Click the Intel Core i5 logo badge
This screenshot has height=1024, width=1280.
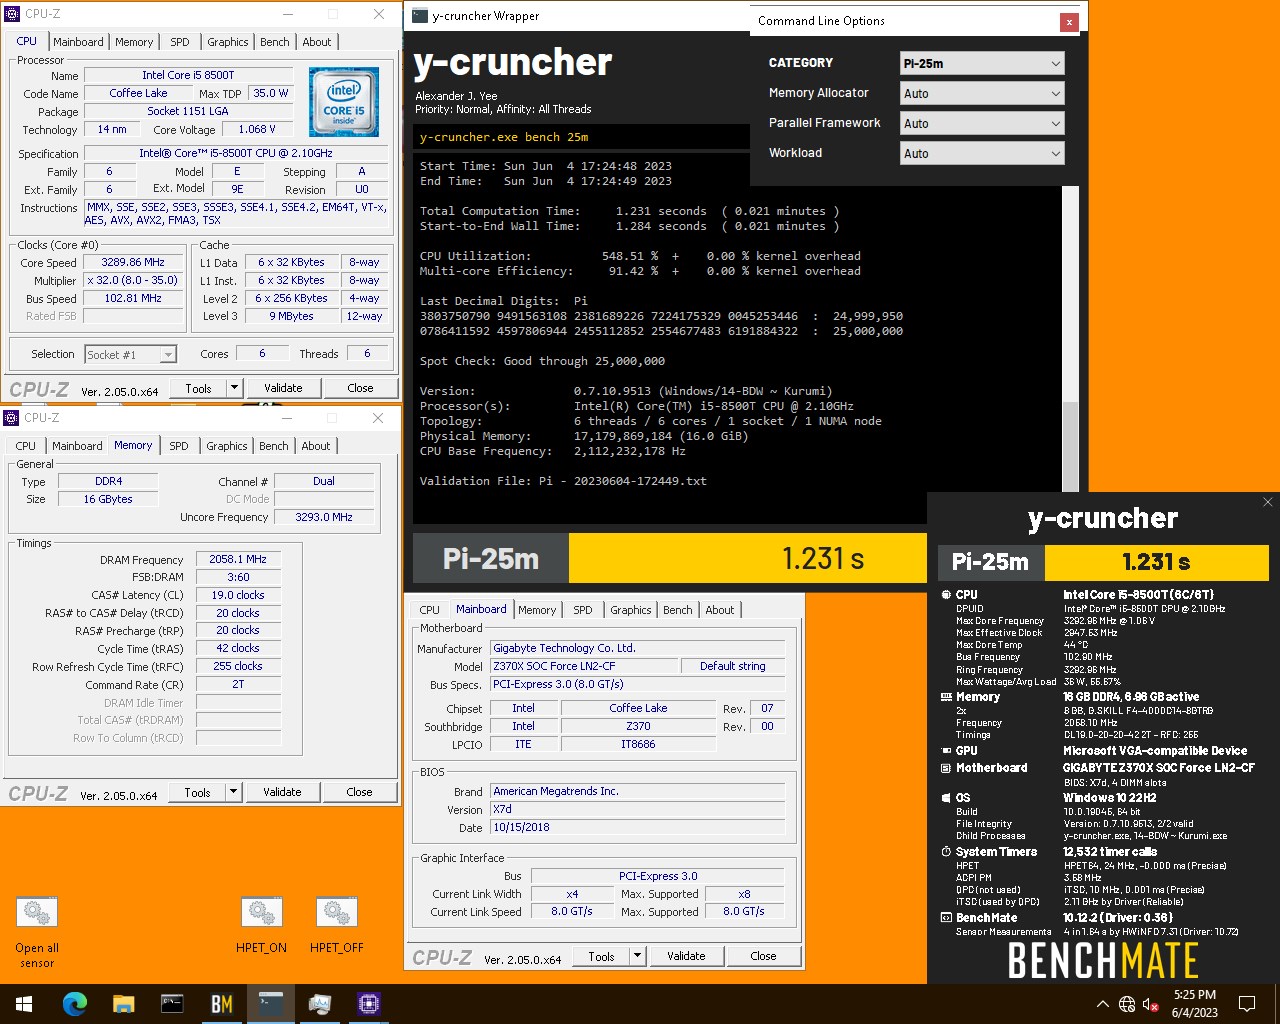point(344,101)
